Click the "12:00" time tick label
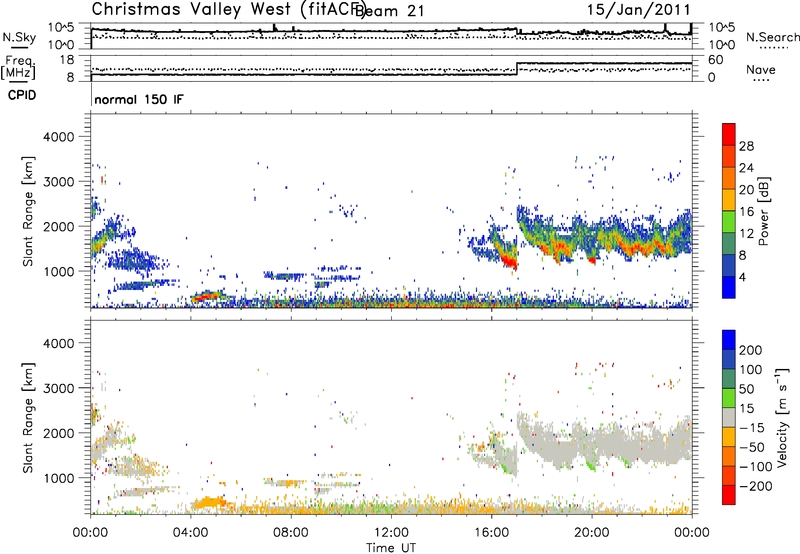 [391, 533]
